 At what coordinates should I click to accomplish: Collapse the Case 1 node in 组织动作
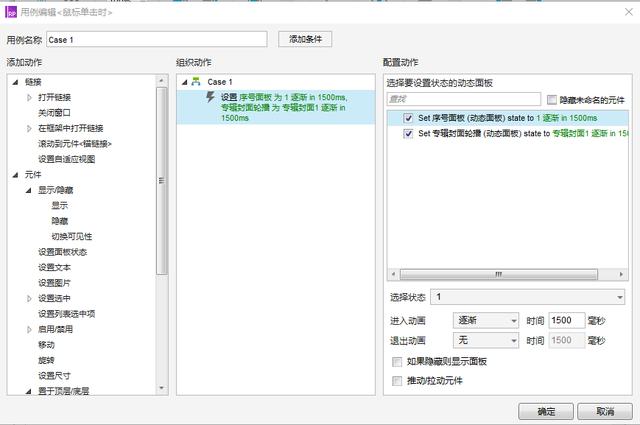(x=184, y=82)
